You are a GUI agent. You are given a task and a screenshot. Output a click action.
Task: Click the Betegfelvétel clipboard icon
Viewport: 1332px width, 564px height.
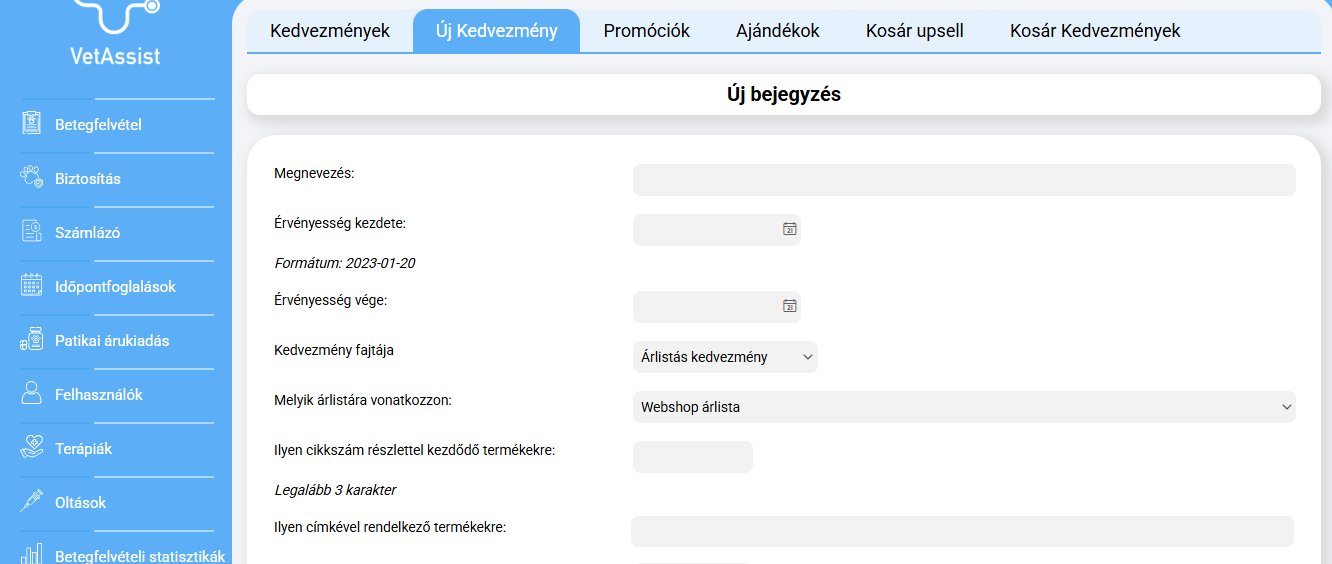click(x=32, y=124)
